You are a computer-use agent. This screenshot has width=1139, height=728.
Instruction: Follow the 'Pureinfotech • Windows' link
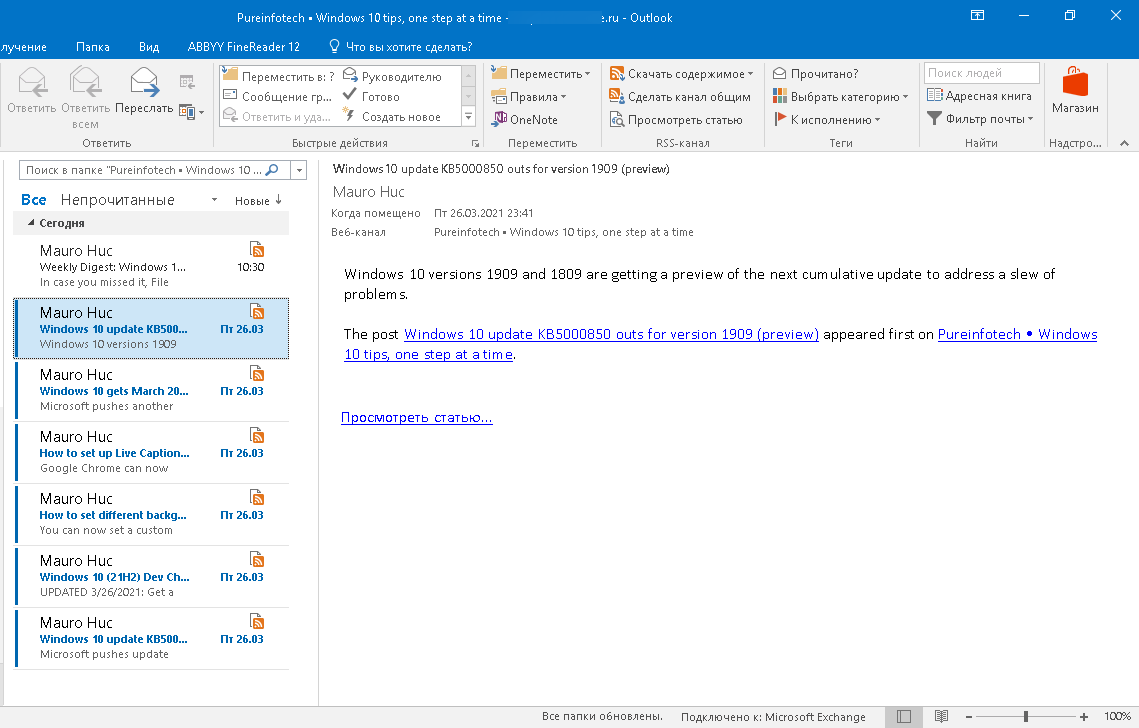click(x=1018, y=334)
